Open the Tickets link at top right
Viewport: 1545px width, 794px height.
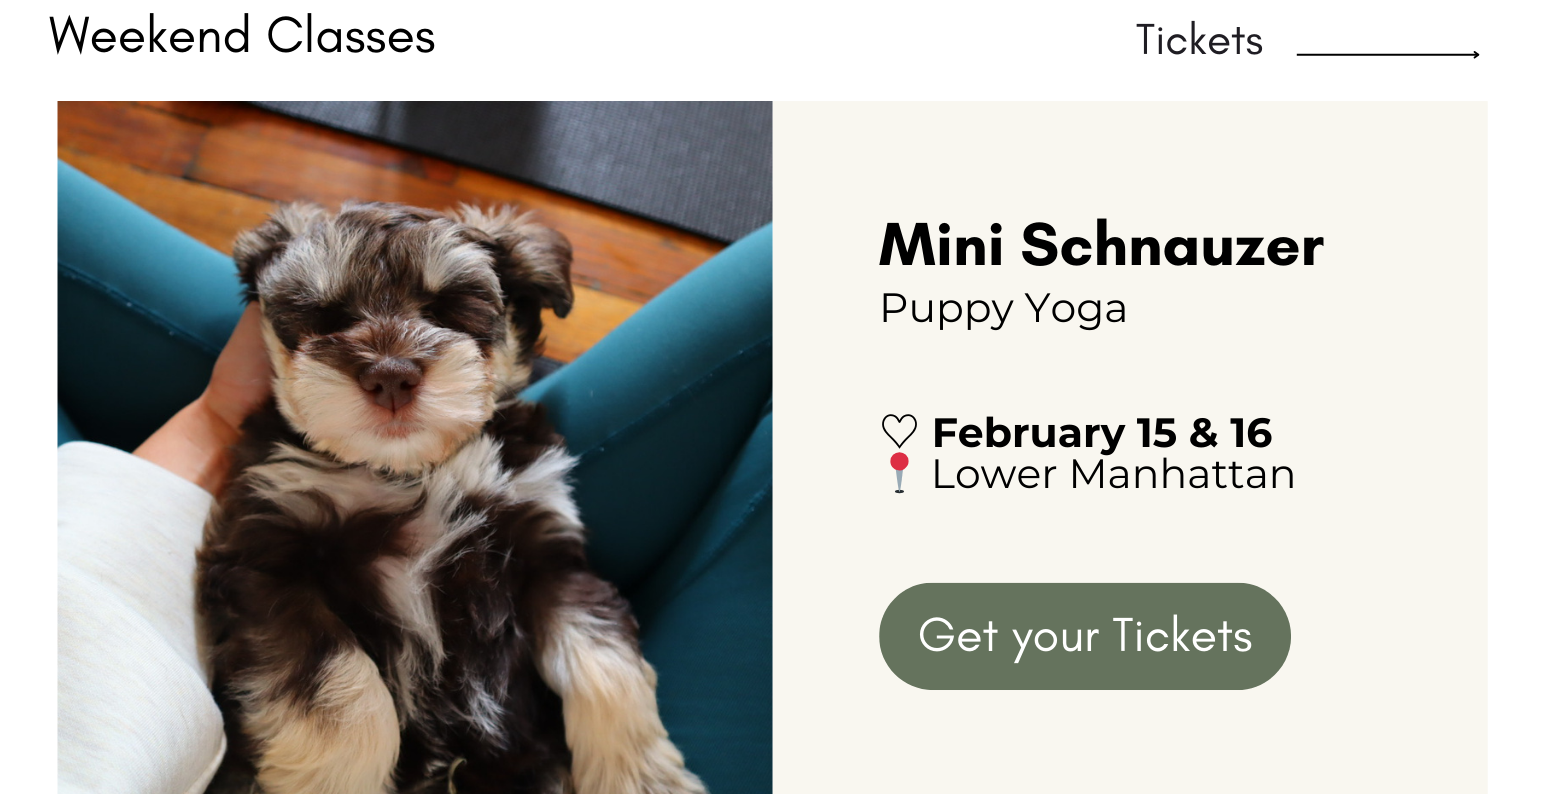click(1199, 40)
